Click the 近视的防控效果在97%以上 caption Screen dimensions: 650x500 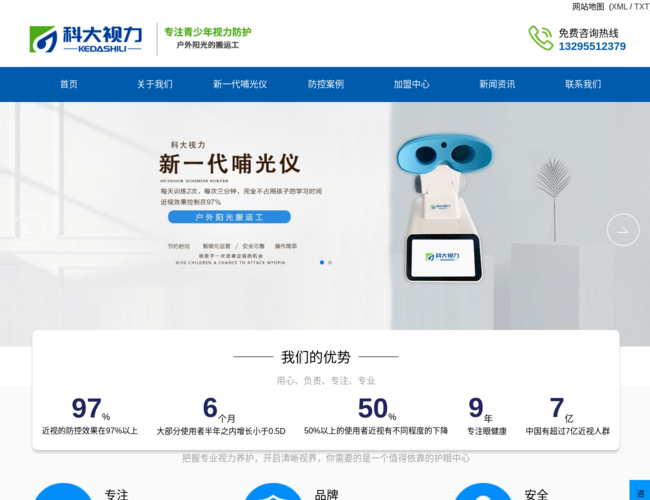(90, 431)
